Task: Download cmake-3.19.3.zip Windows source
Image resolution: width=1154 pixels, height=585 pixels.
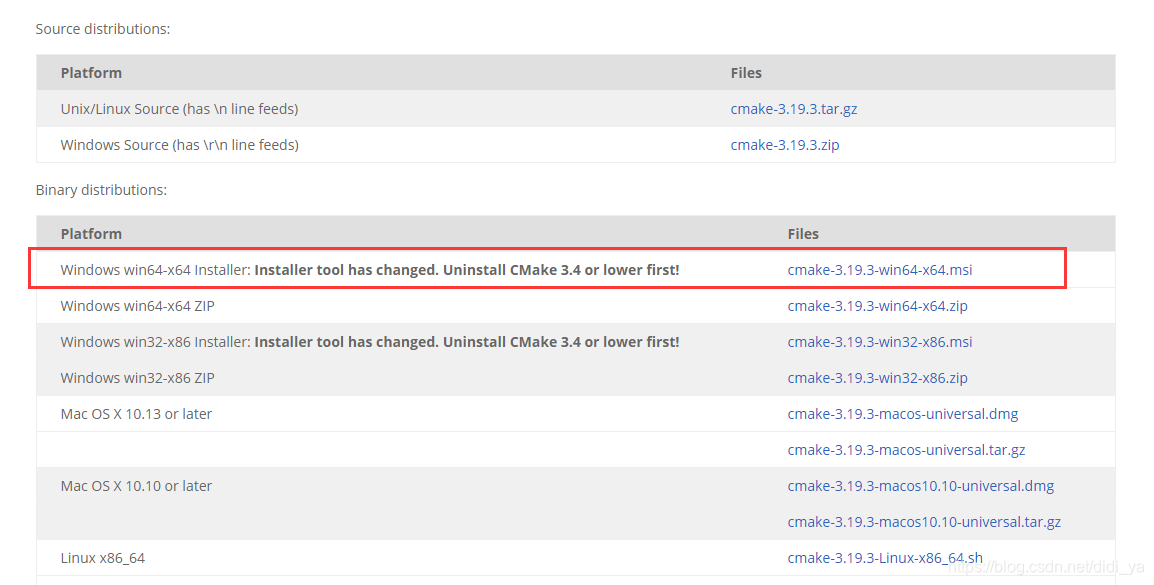Action: (785, 145)
